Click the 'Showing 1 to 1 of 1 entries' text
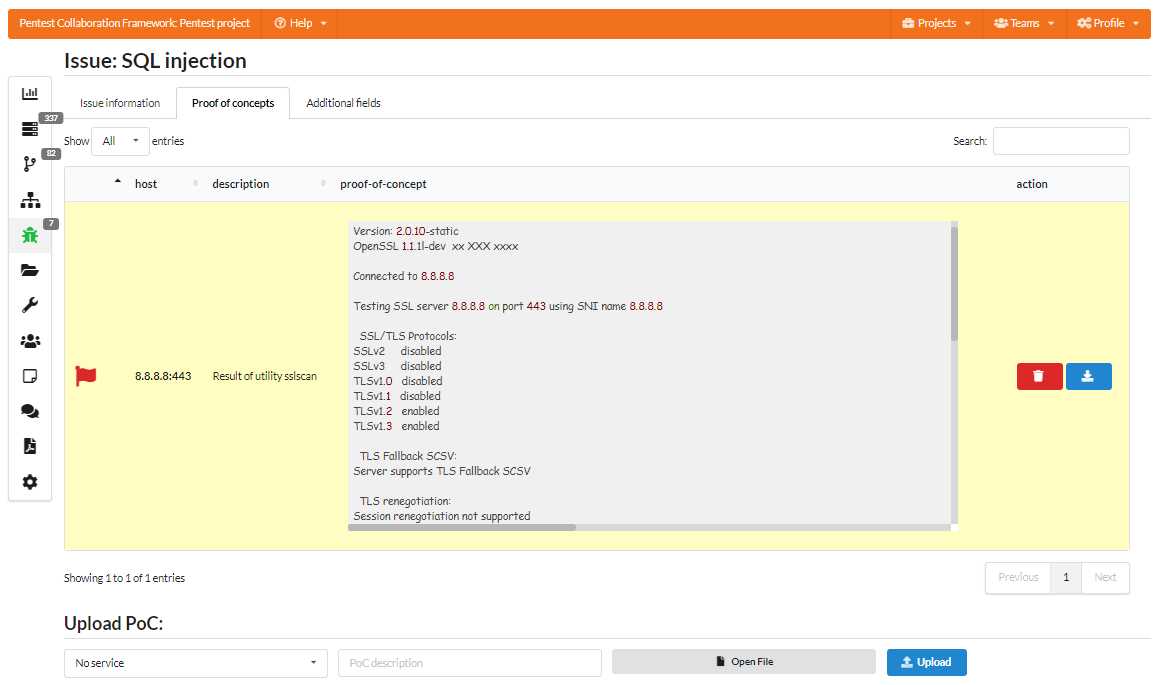This screenshot has width=1156, height=685. pos(124,578)
